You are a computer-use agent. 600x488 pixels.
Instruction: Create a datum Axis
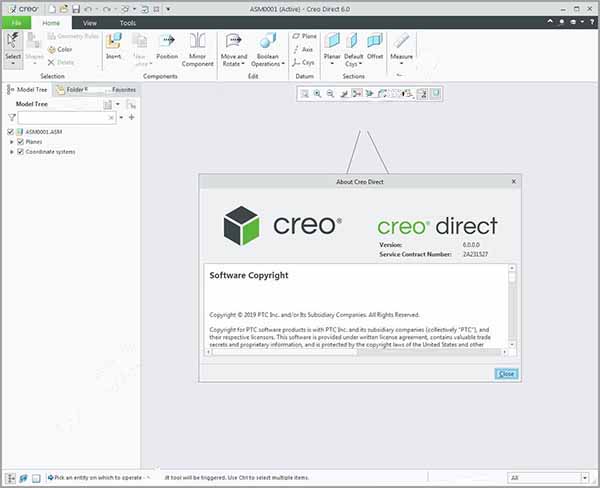pos(303,49)
